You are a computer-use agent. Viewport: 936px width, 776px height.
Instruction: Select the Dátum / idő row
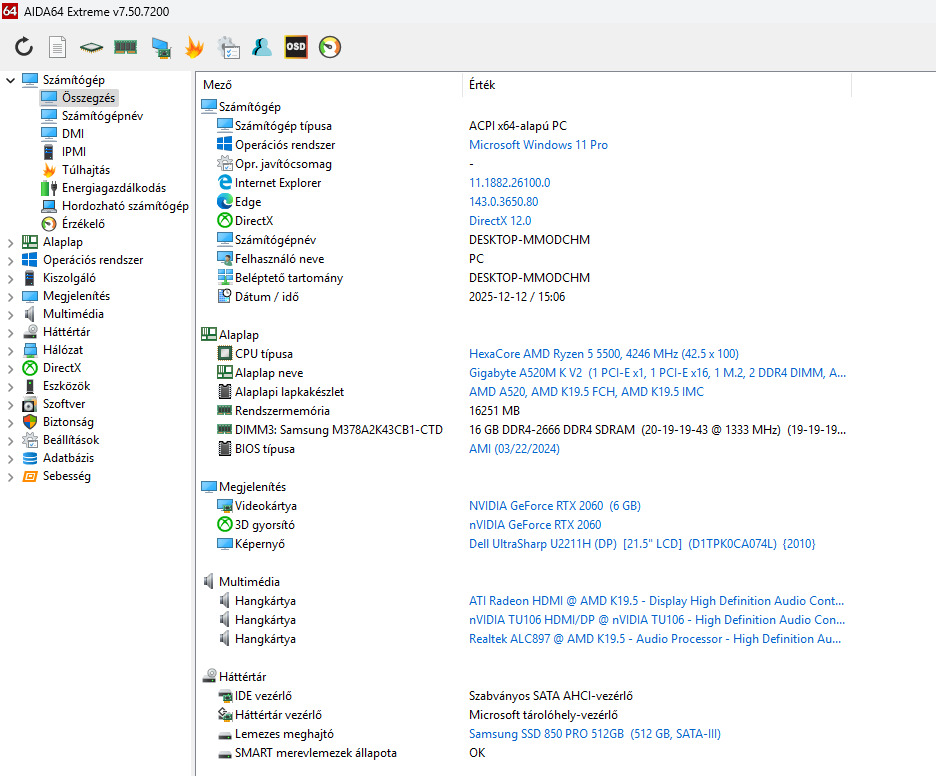click(x=525, y=297)
